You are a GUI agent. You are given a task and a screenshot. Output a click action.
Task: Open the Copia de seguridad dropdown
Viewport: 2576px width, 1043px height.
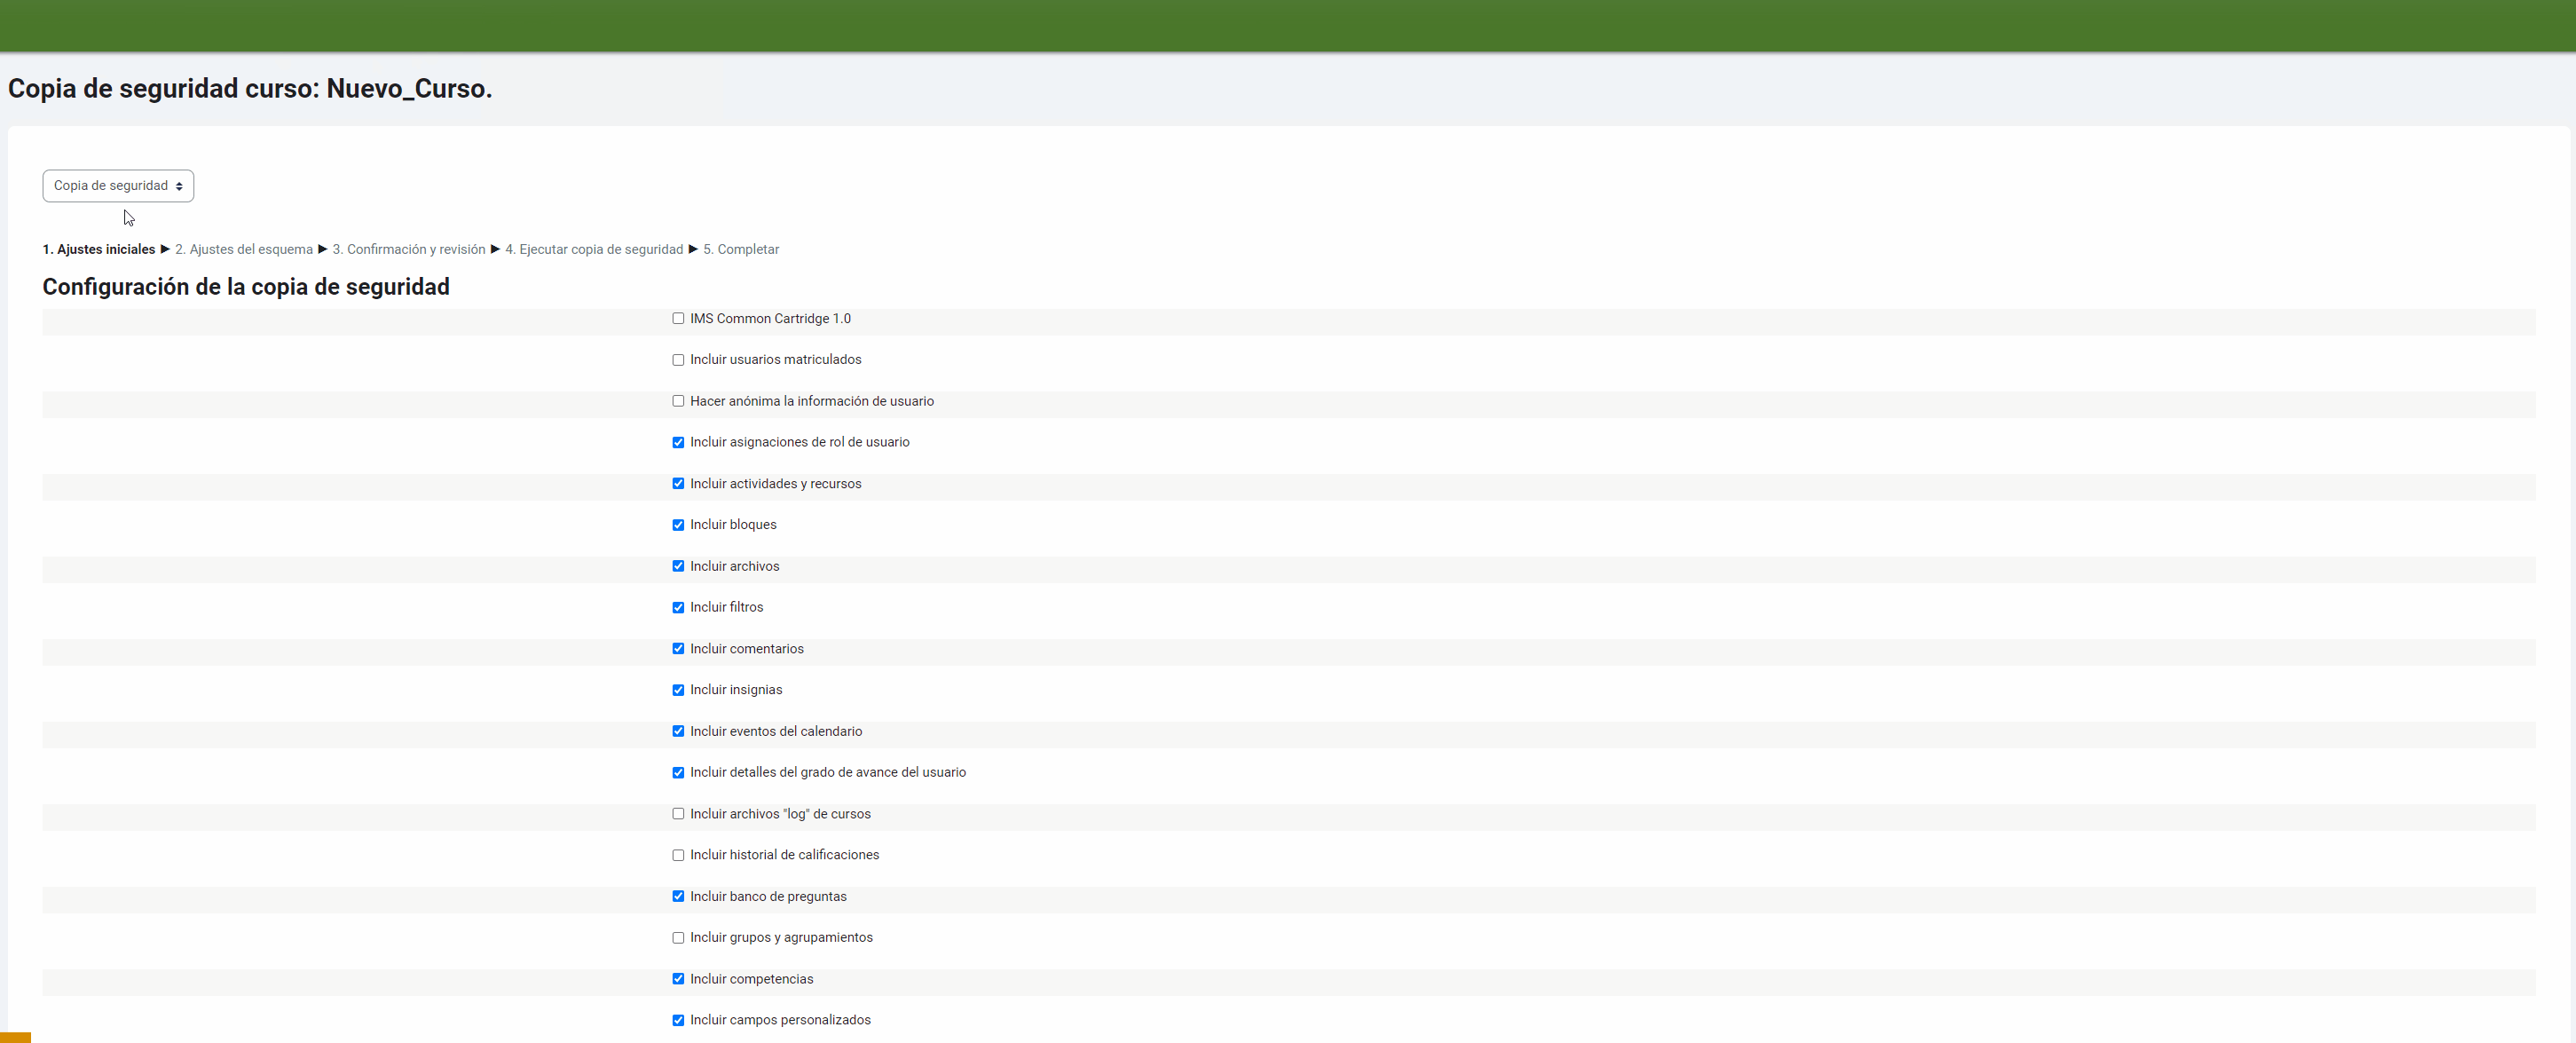coord(118,186)
